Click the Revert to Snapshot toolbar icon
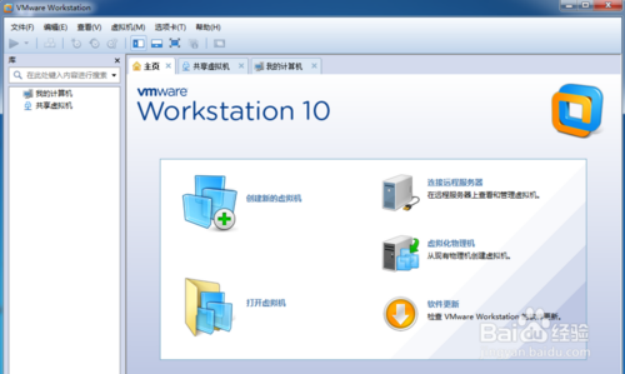The image size is (626, 374). (95, 43)
